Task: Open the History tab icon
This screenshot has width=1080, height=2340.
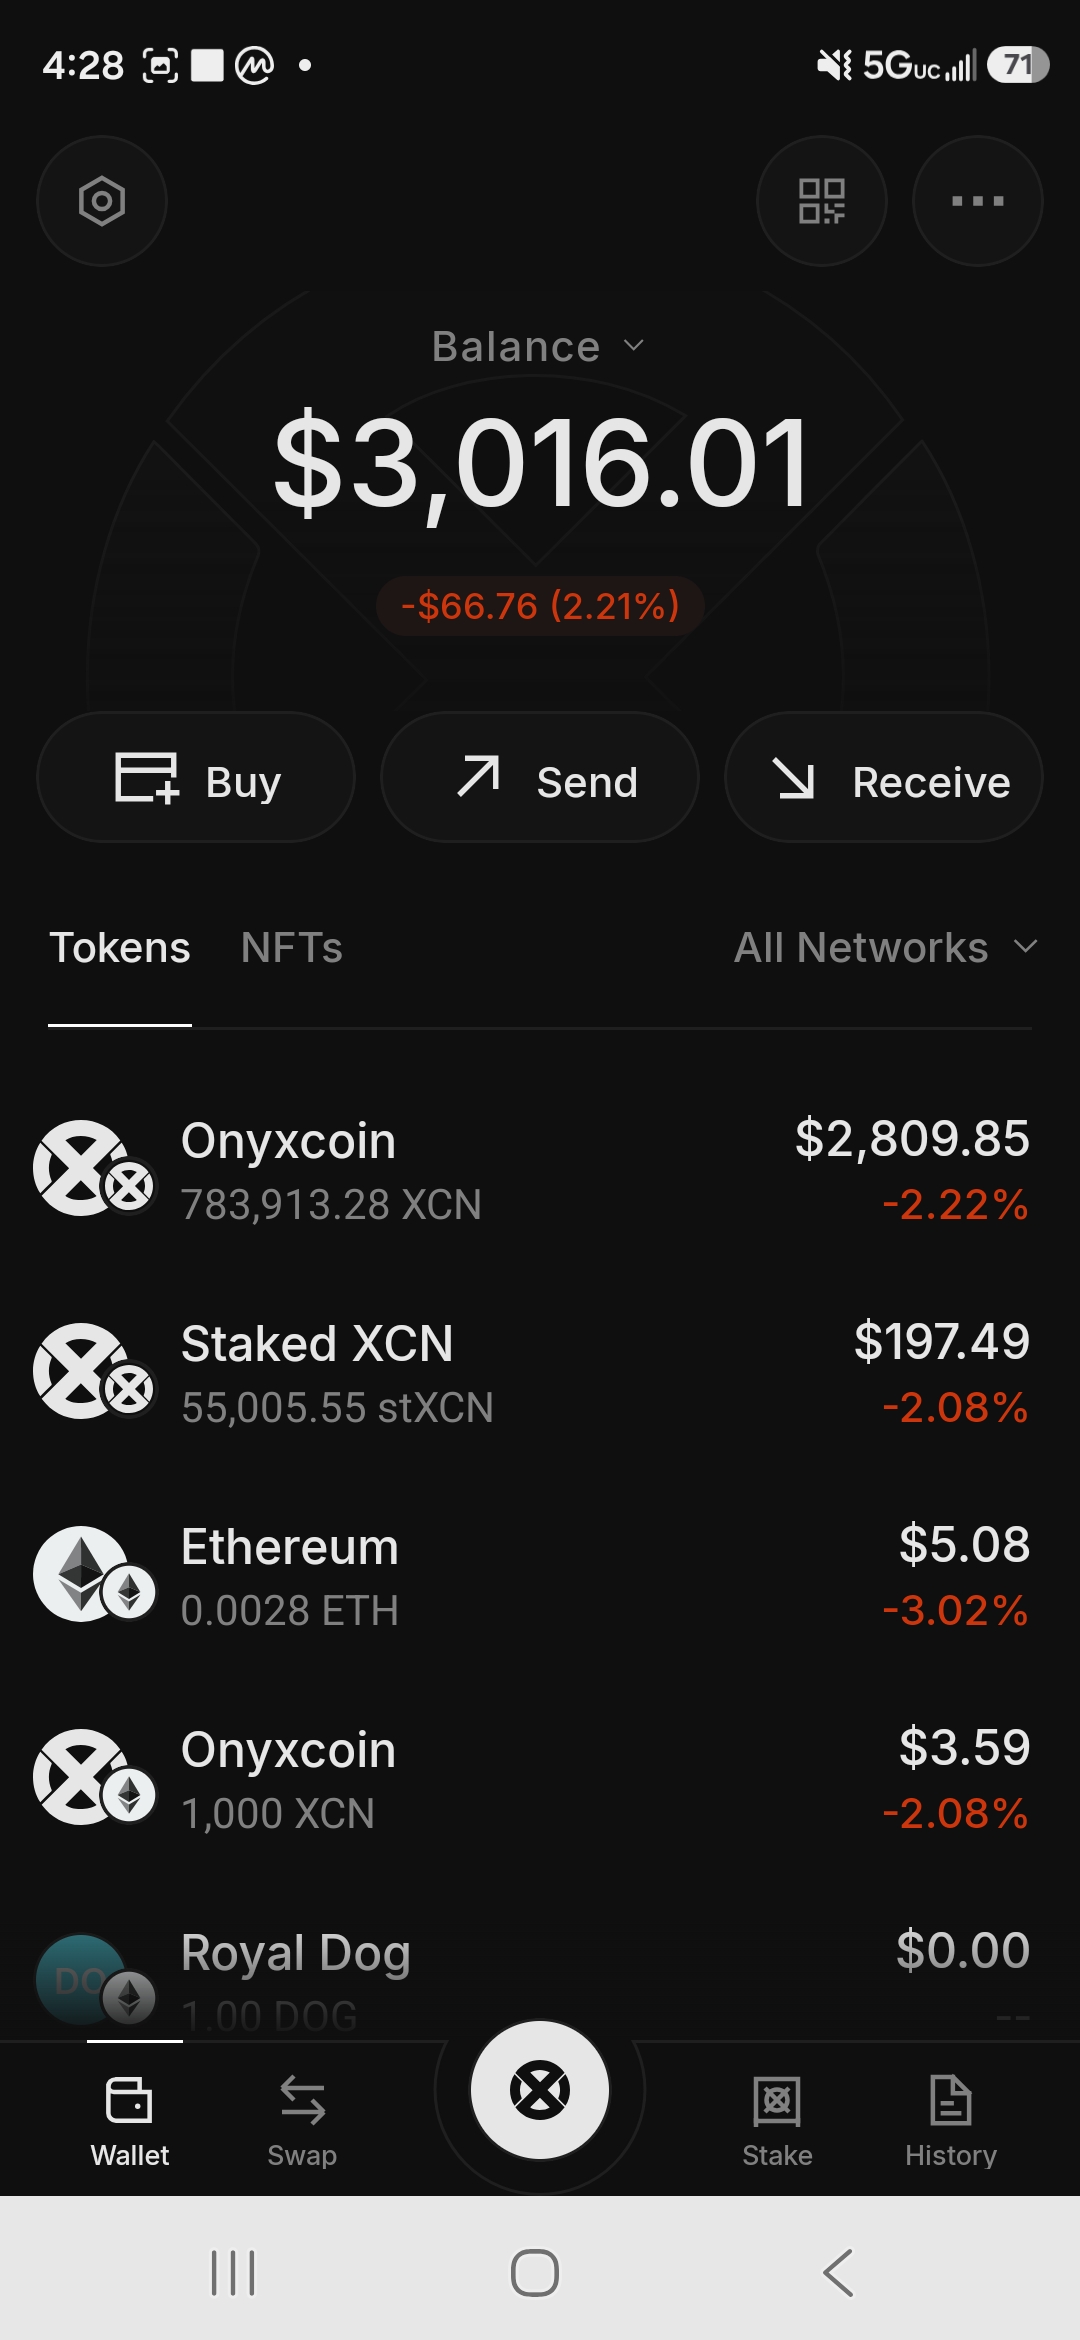Action: [x=951, y=2100]
